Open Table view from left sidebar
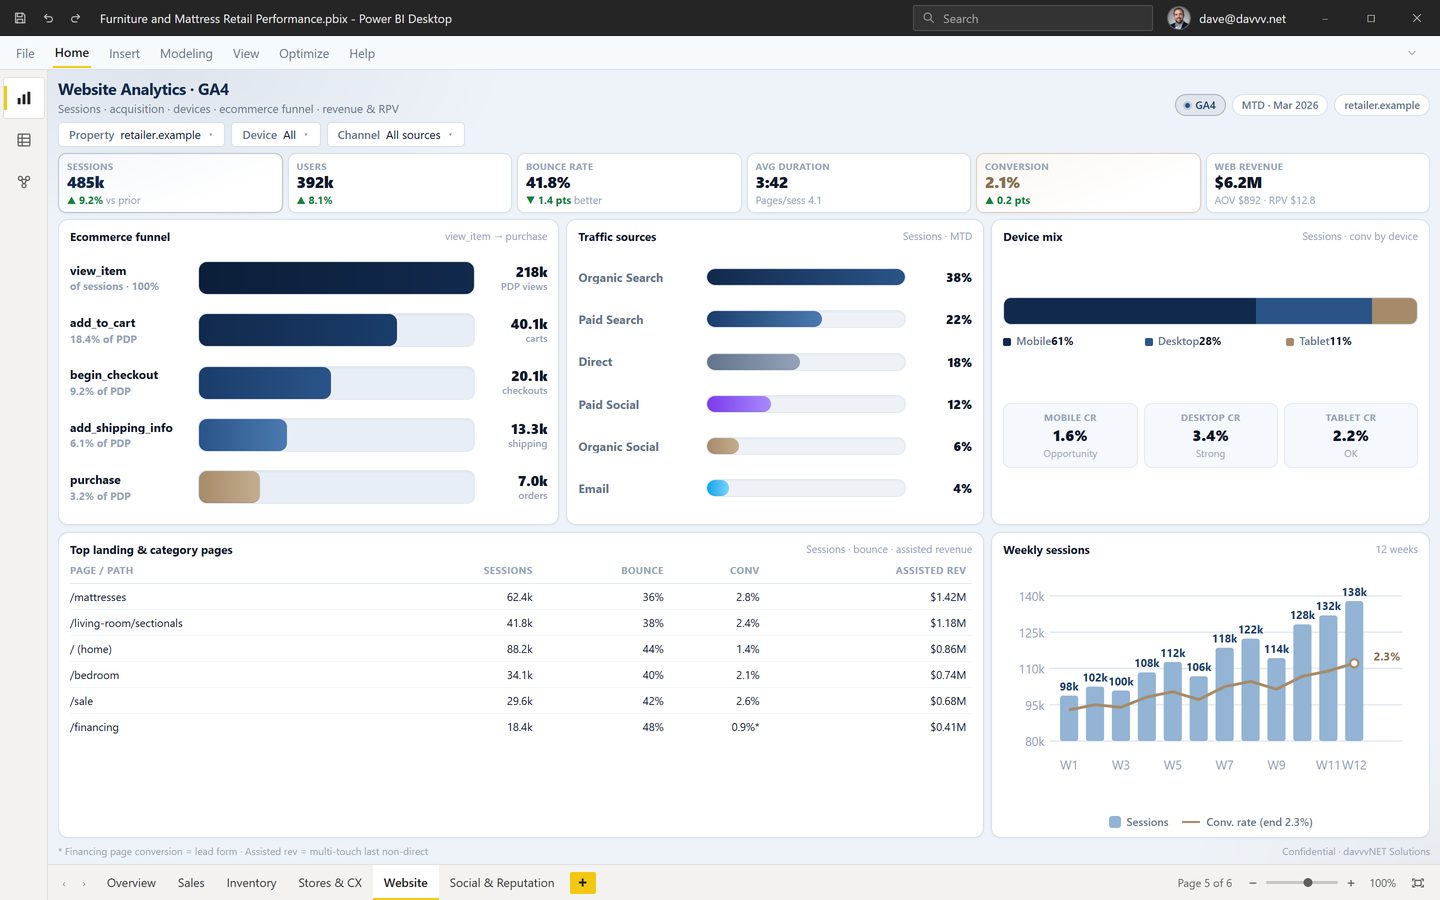This screenshot has height=900, width=1440. [x=24, y=140]
